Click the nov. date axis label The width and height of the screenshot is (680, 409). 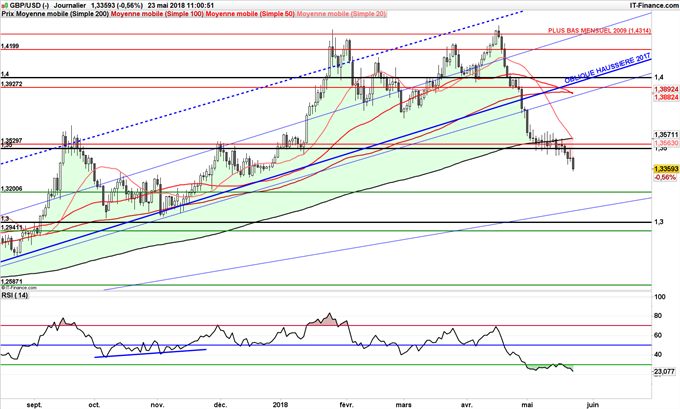157,405
